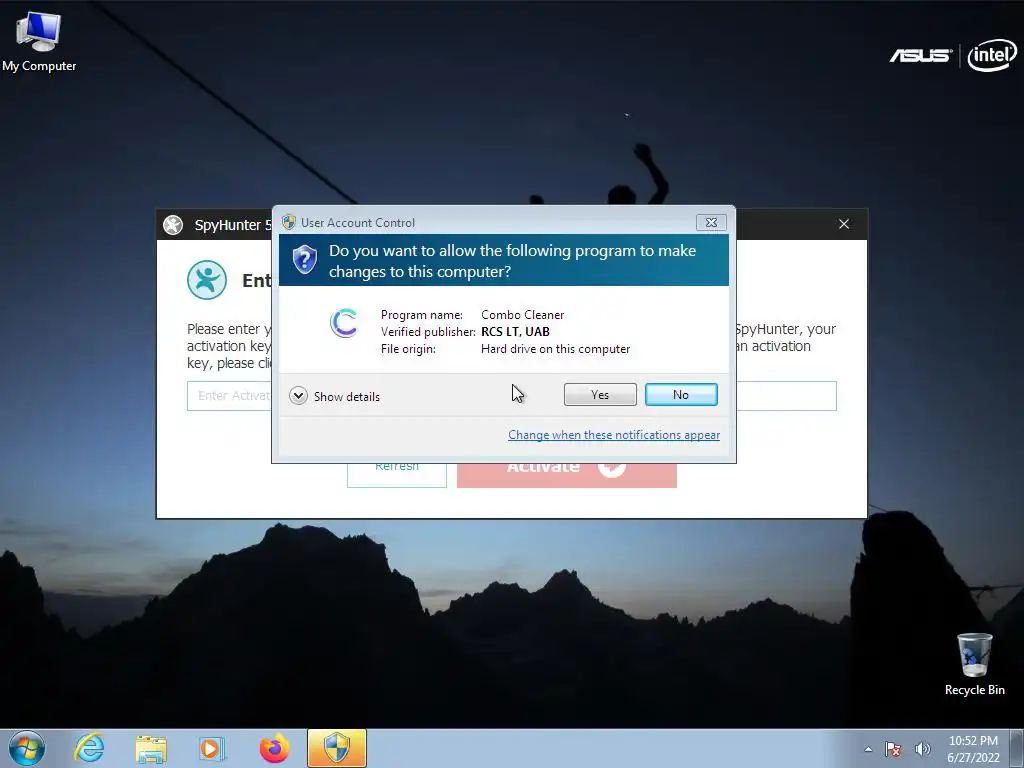Image resolution: width=1024 pixels, height=768 pixels.
Task: Open the Windows Start menu
Action: 27,748
